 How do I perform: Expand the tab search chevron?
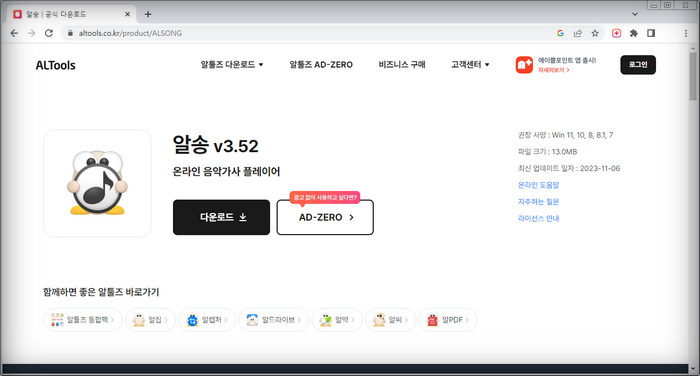[634, 14]
